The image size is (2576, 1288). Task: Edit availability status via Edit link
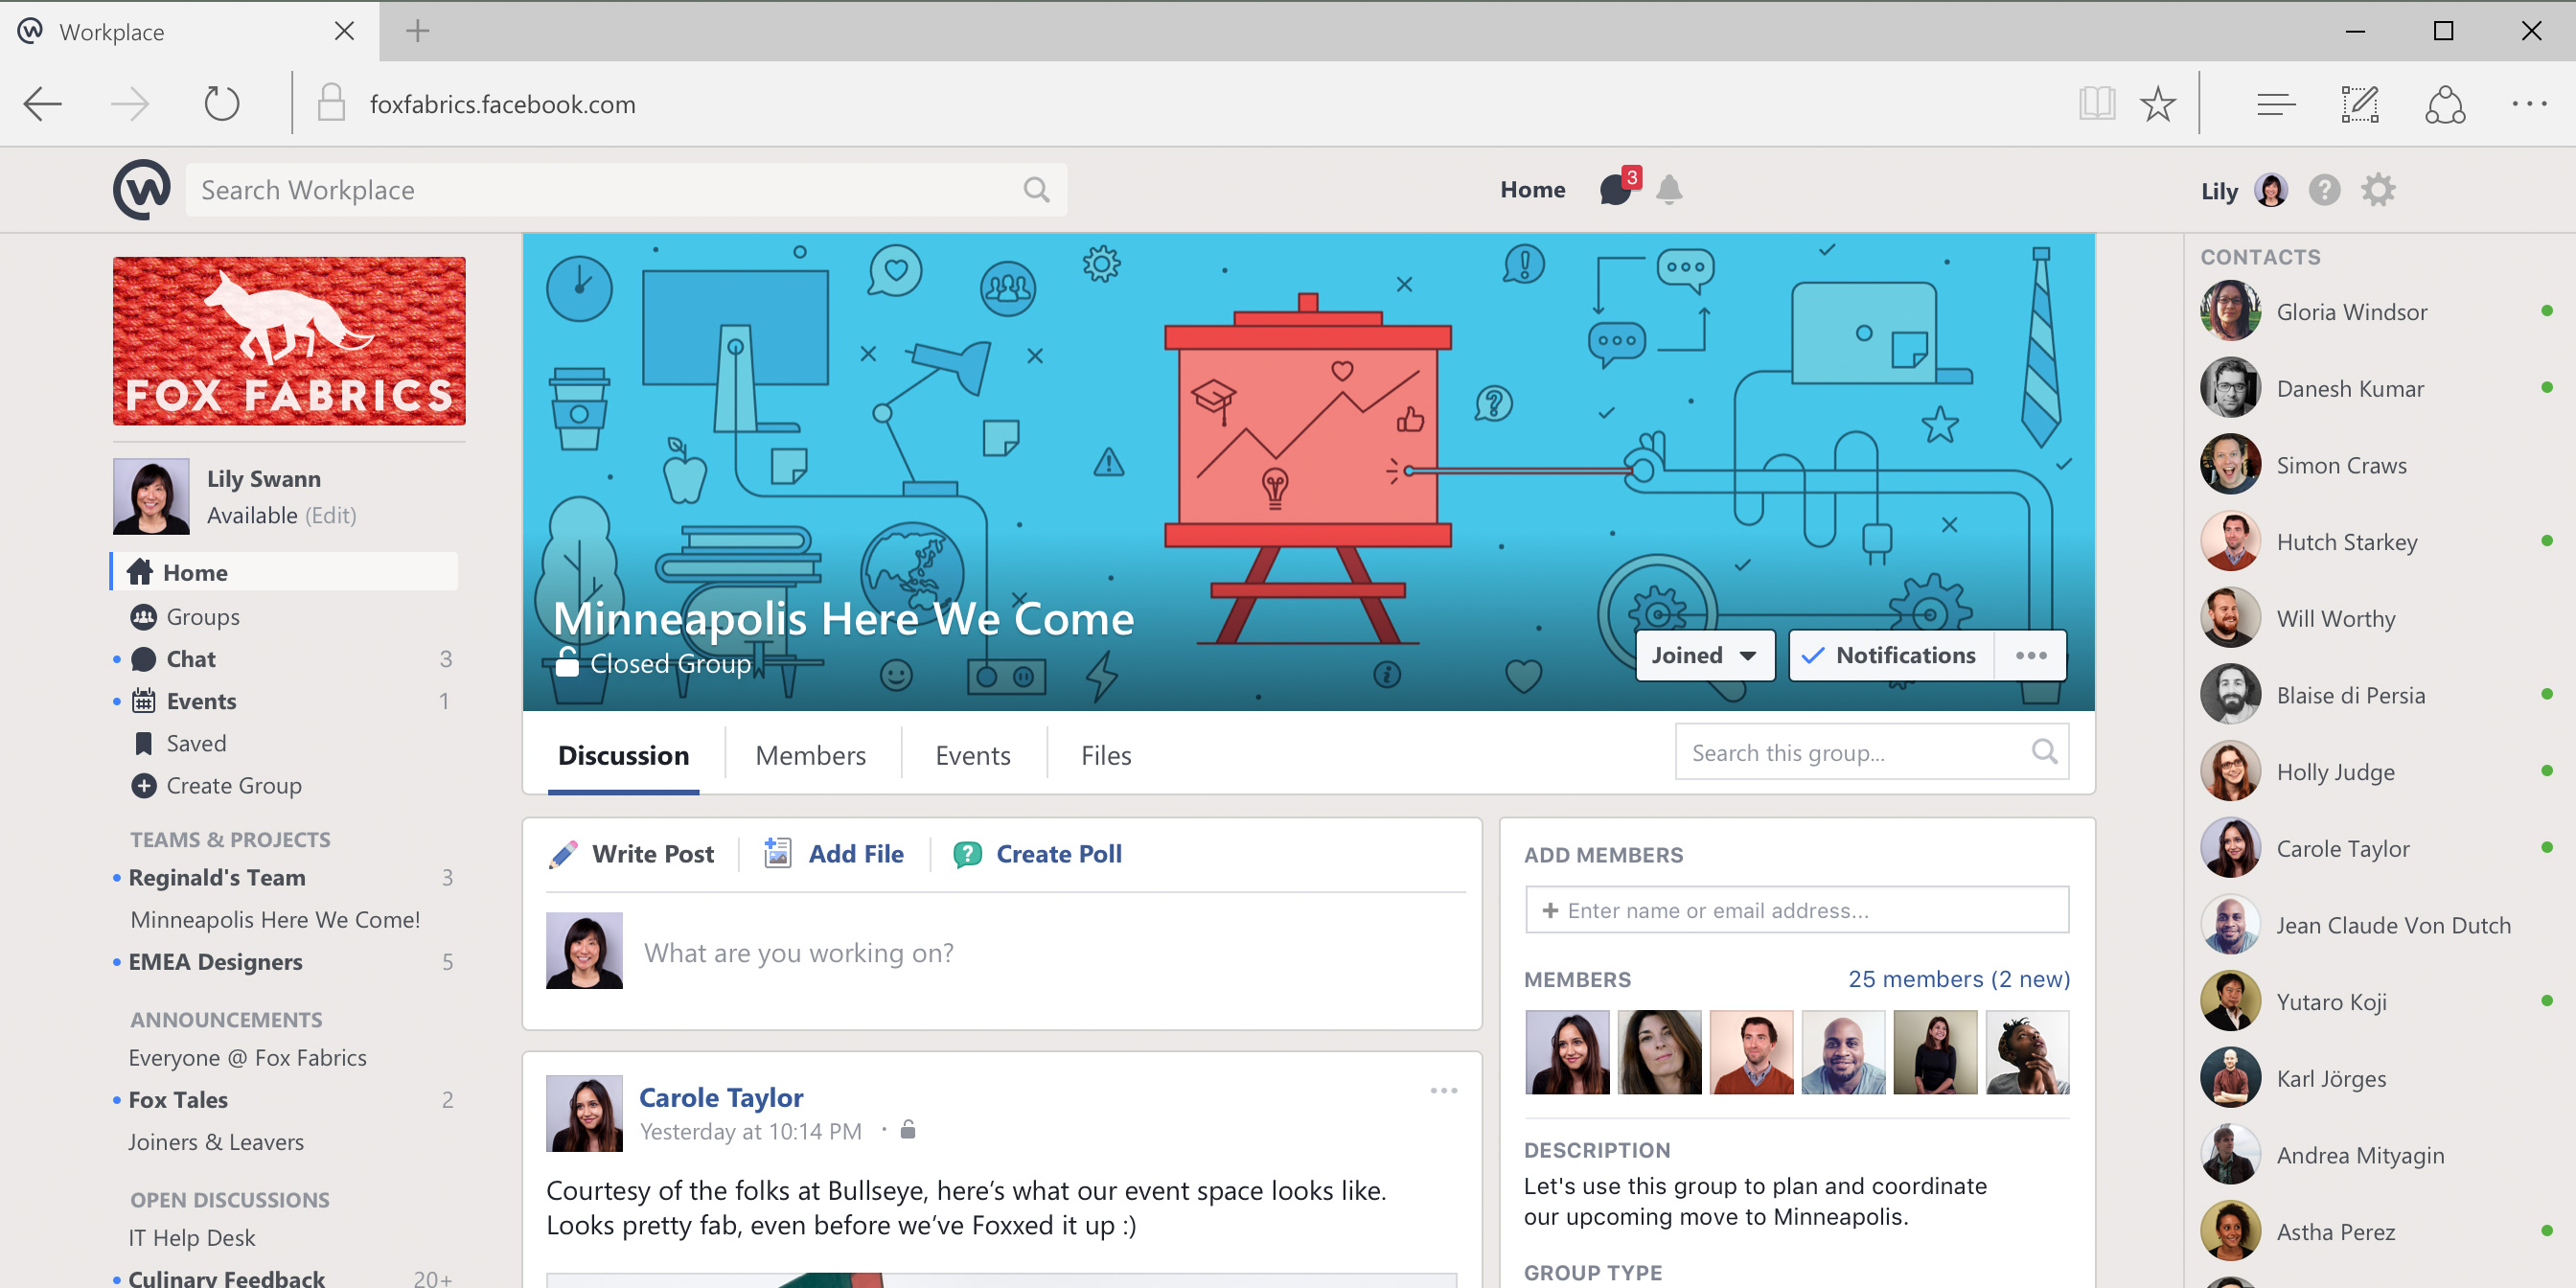point(331,515)
